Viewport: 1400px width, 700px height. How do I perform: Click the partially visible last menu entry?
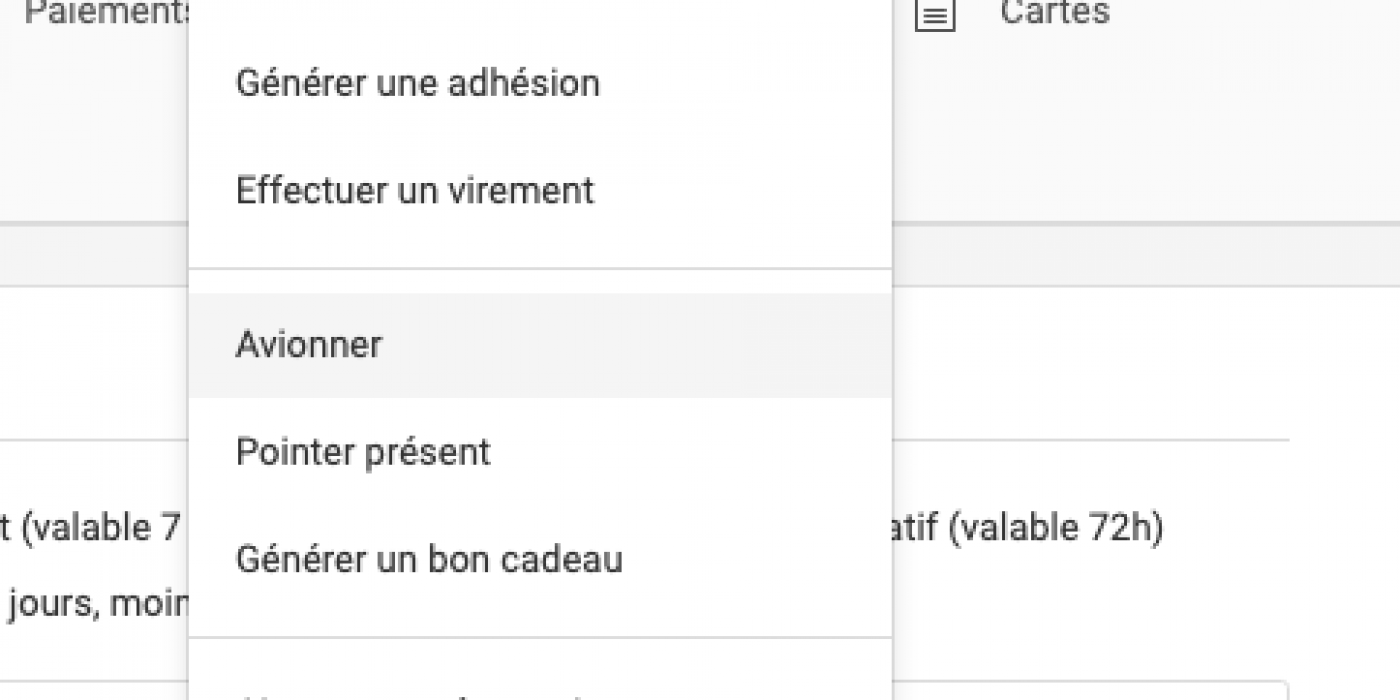pos(540,690)
